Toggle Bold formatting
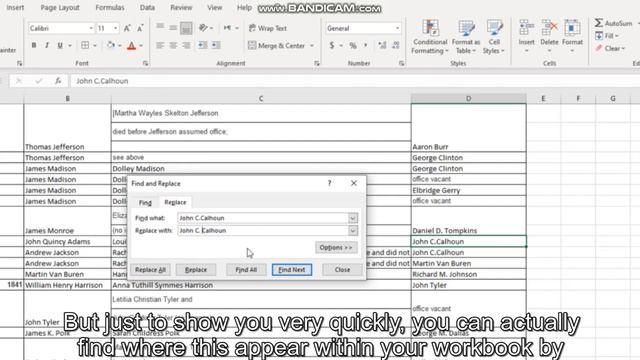The image size is (640, 360). (34, 45)
